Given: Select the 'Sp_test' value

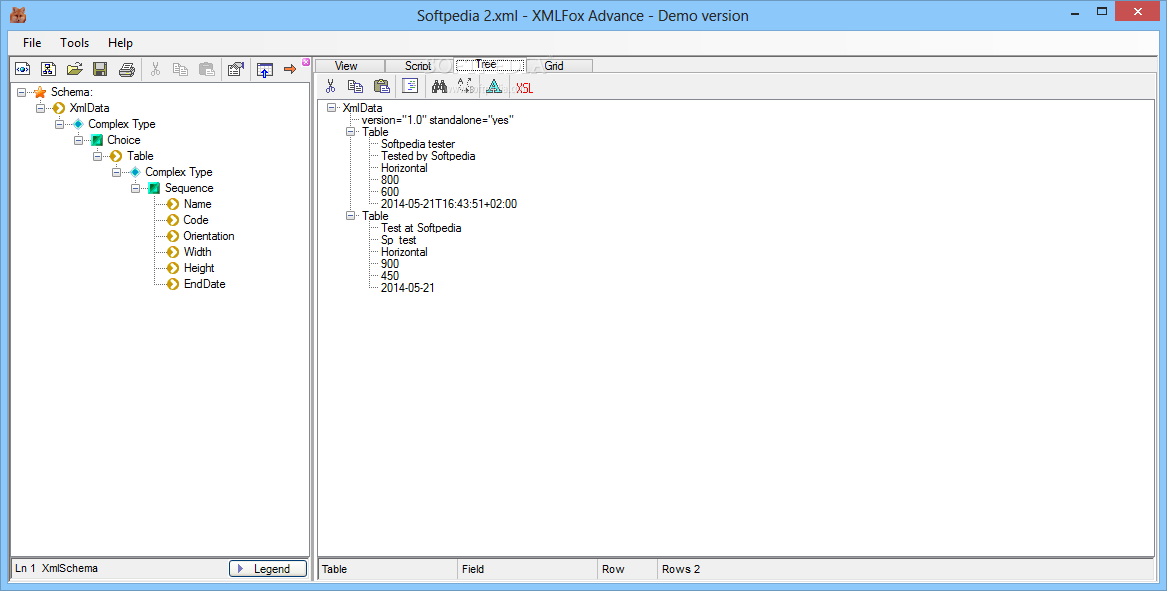Looking at the screenshot, I should coord(399,240).
